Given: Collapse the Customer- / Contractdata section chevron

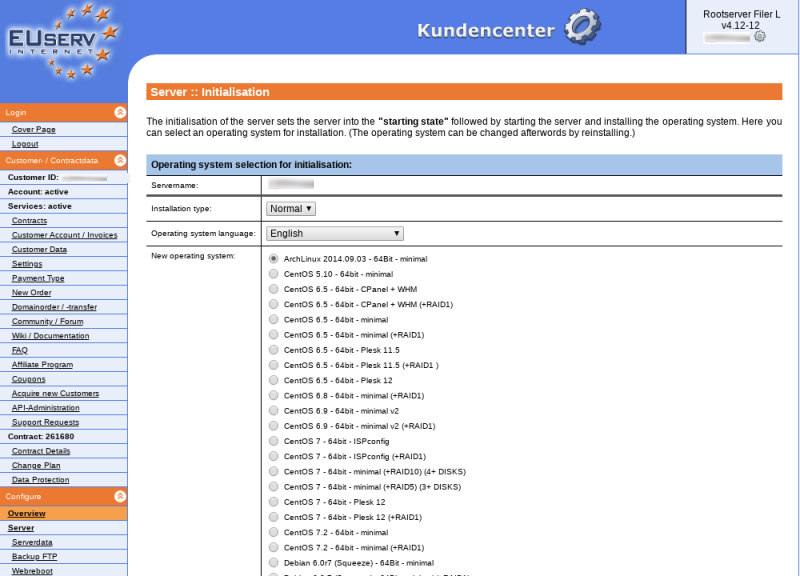Looking at the screenshot, I should tap(120, 160).
